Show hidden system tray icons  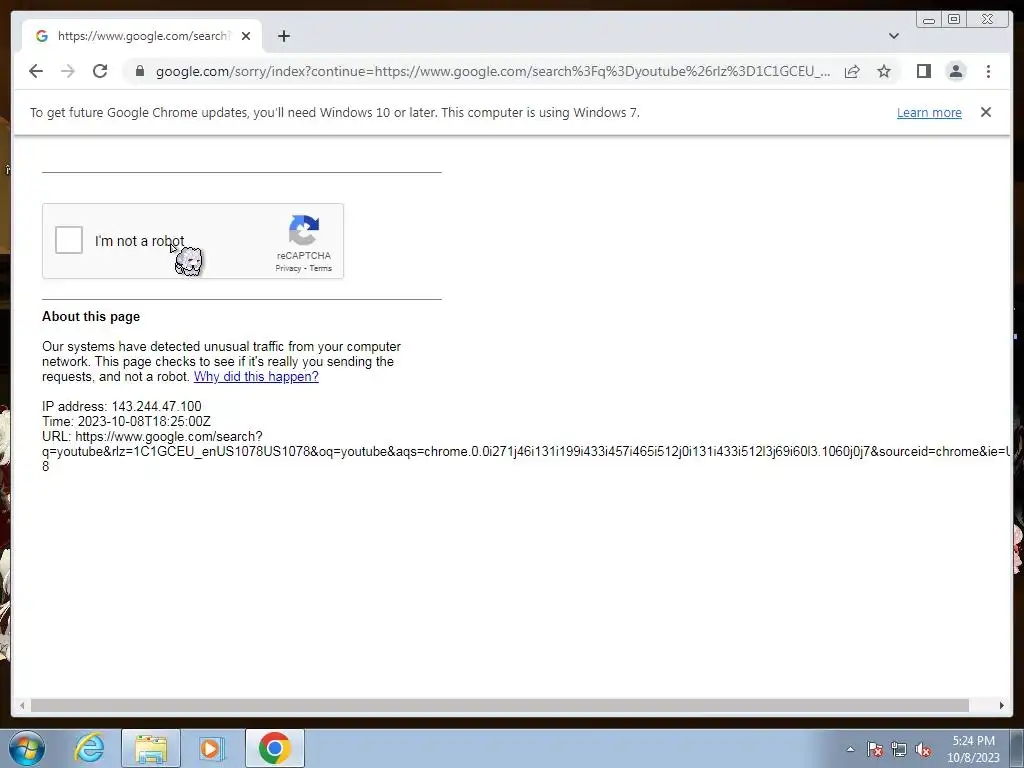[850, 749]
